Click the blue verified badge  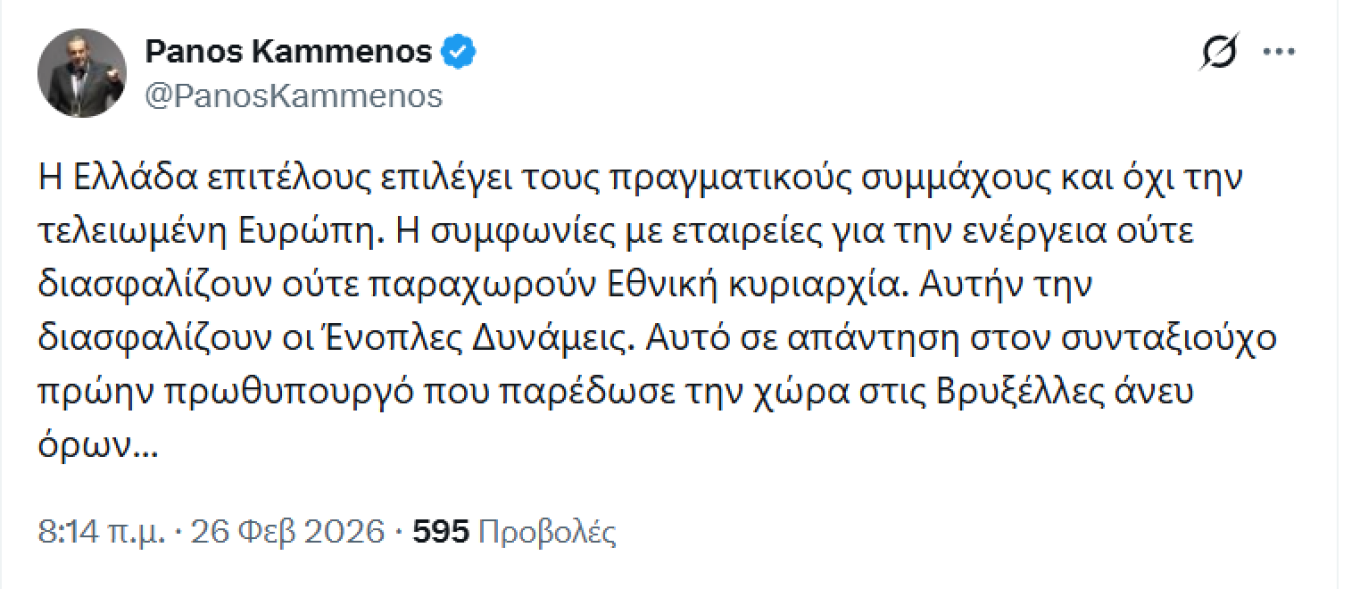pyautogui.click(x=459, y=51)
